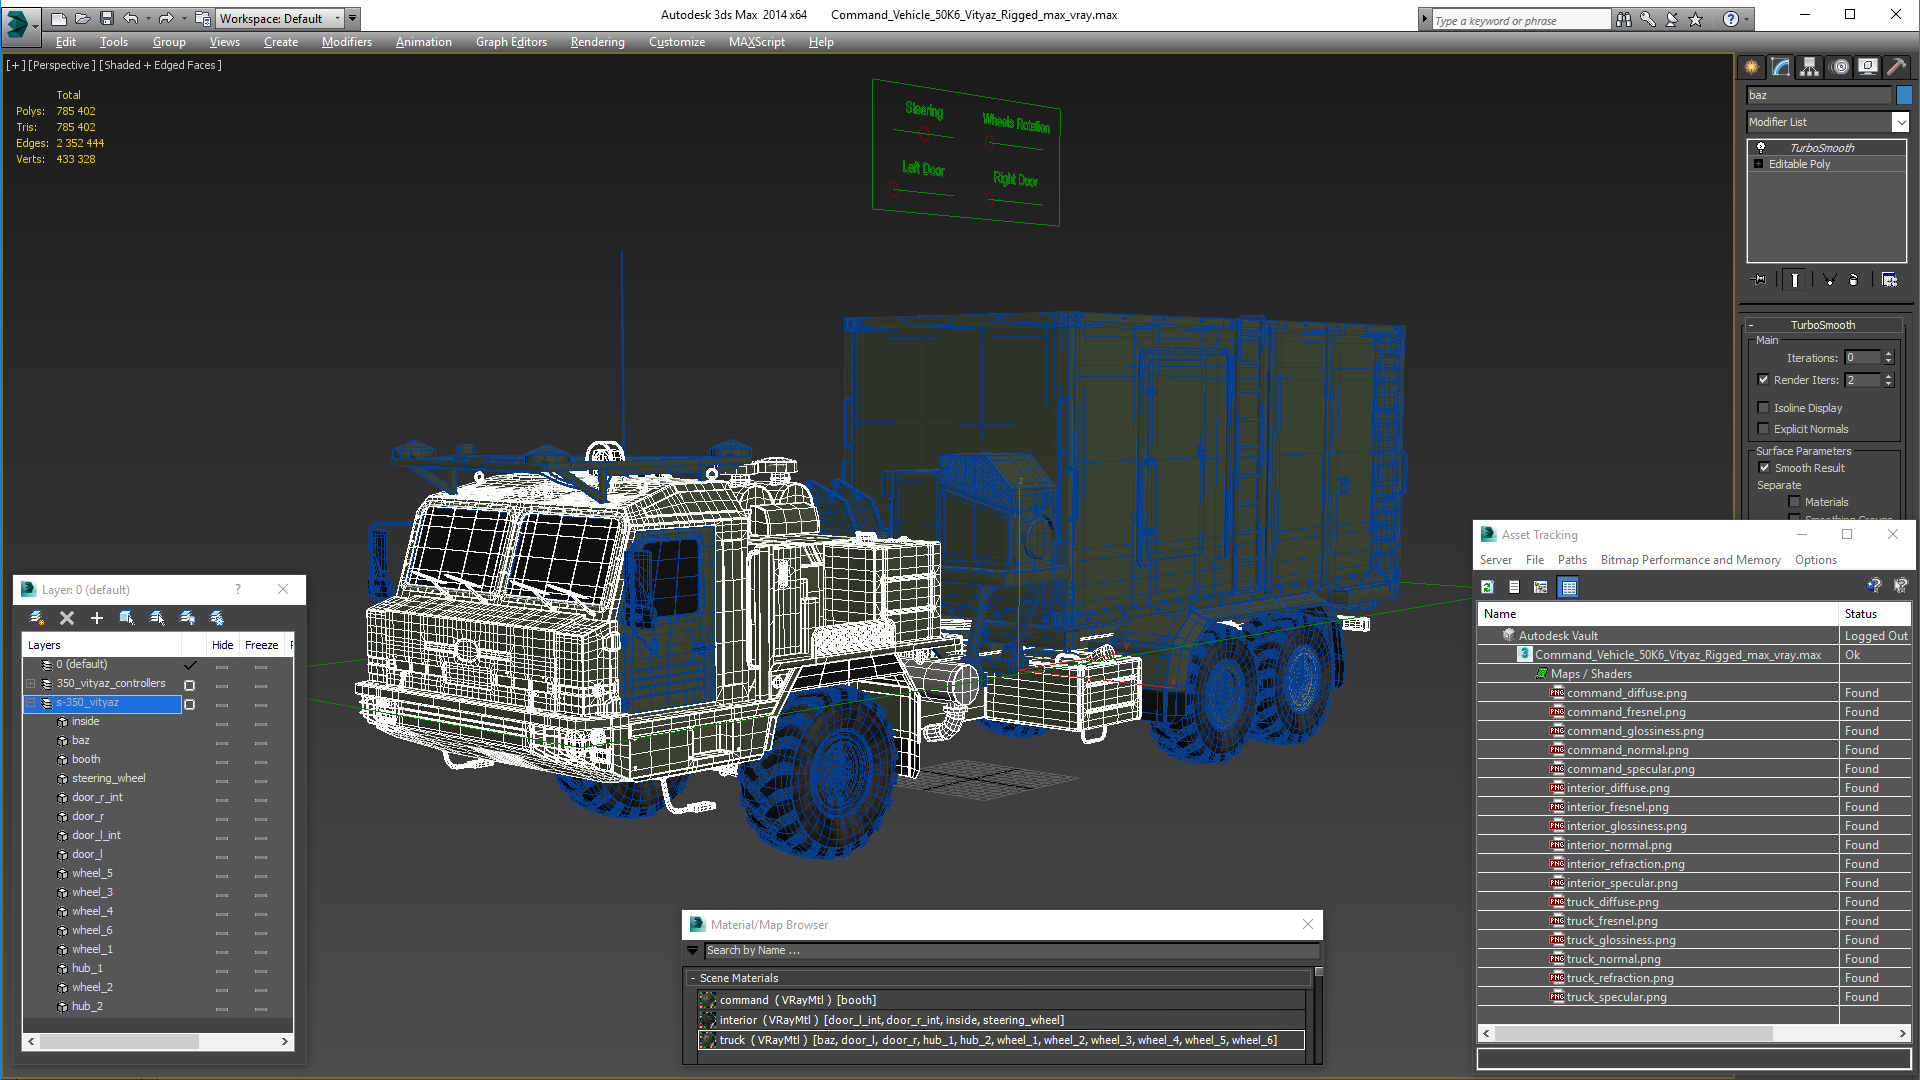Click the blue object color swatch next to baz

pyautogui.click(x=1904, y=95)
